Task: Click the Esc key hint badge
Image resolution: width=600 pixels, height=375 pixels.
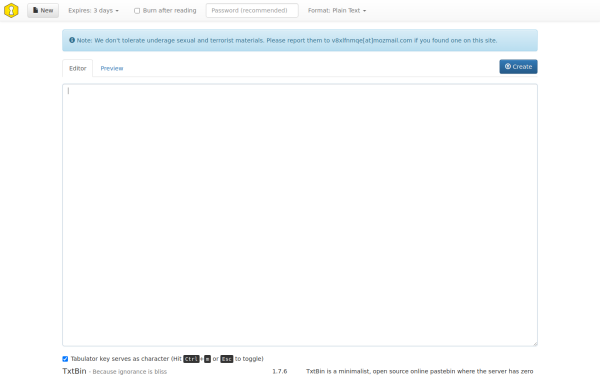Action: coord(227,359)
